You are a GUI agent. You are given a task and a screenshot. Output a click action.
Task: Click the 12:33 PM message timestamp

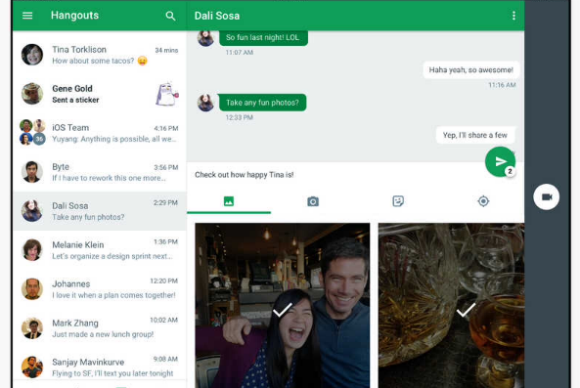coord(239,118)
